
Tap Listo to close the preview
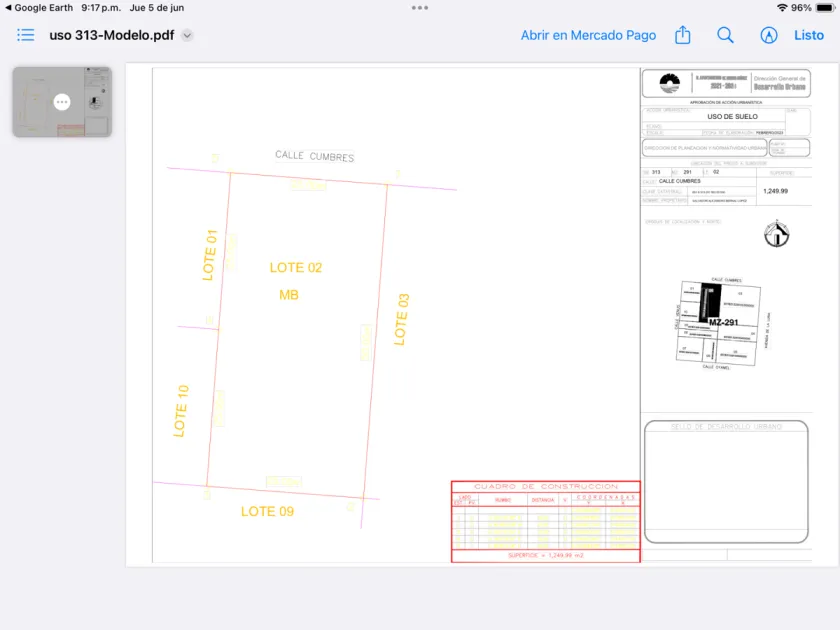coord(808,35)
